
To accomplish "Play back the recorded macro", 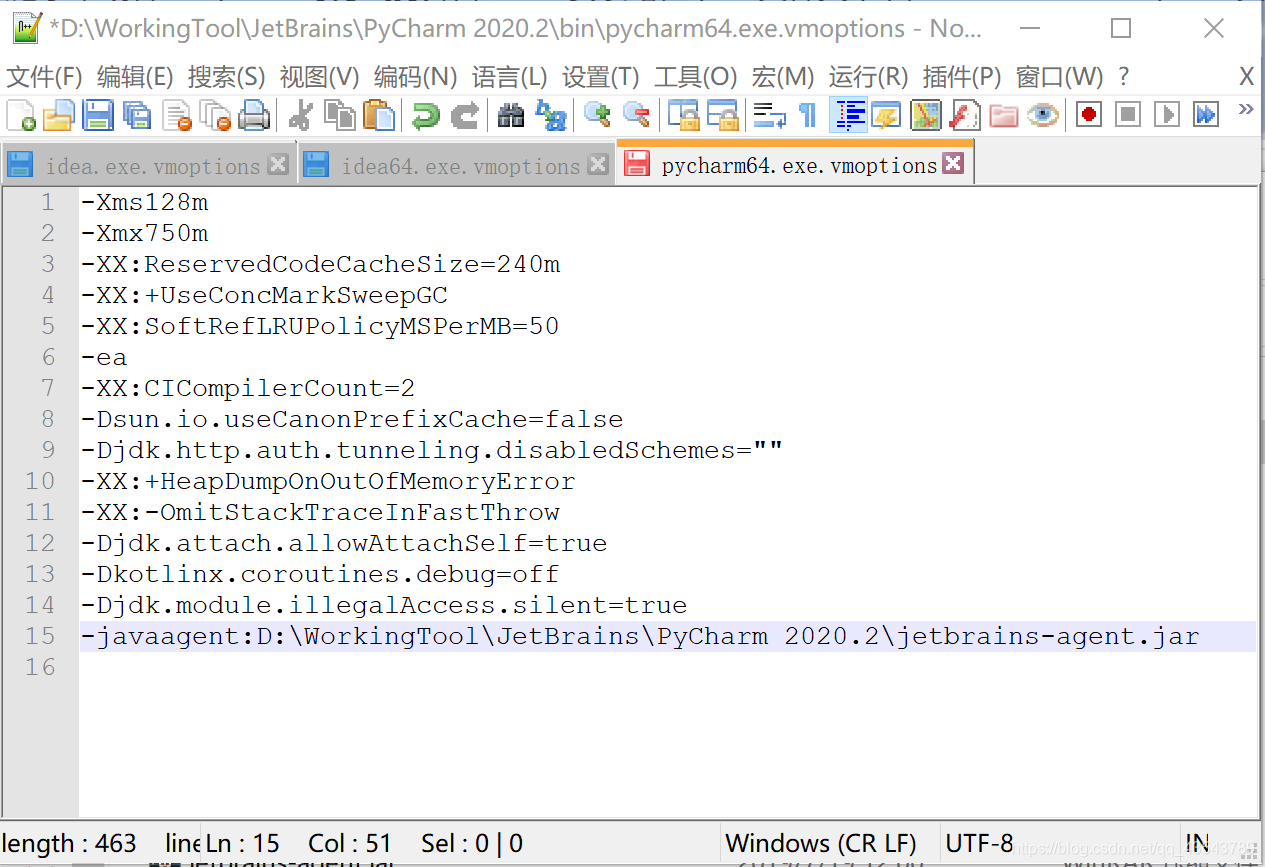I will coord(1167,115).
